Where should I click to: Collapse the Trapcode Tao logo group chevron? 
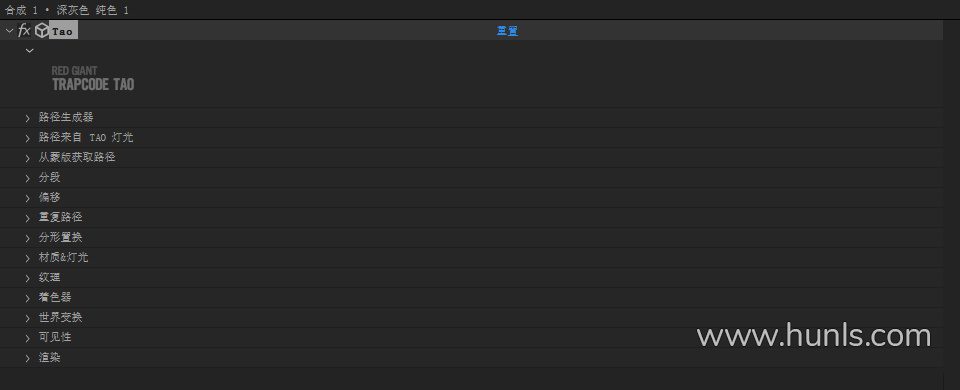(x=29, y=51)
